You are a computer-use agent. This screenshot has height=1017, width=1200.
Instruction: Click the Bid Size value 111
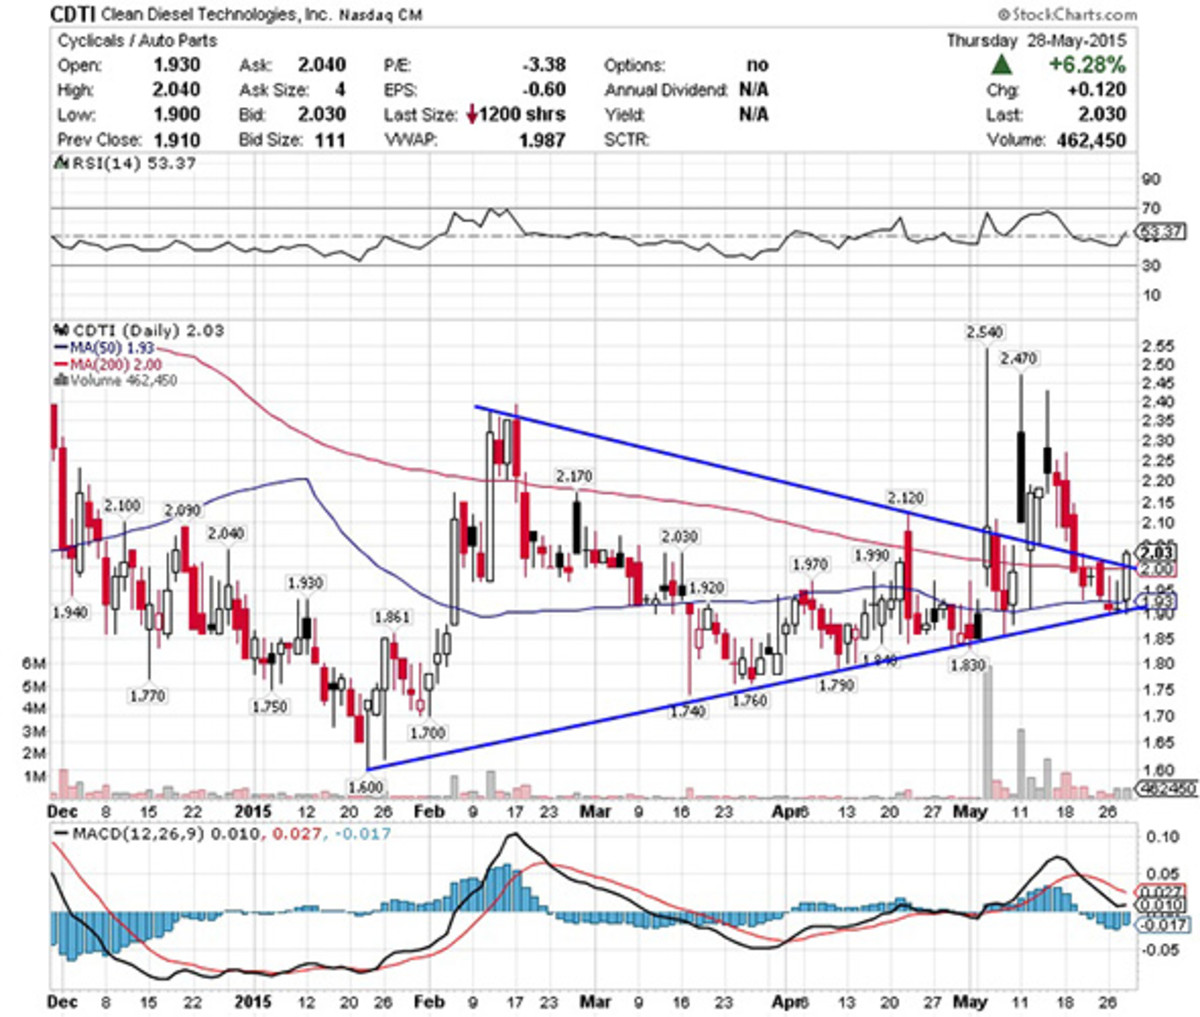pos(329,140)
